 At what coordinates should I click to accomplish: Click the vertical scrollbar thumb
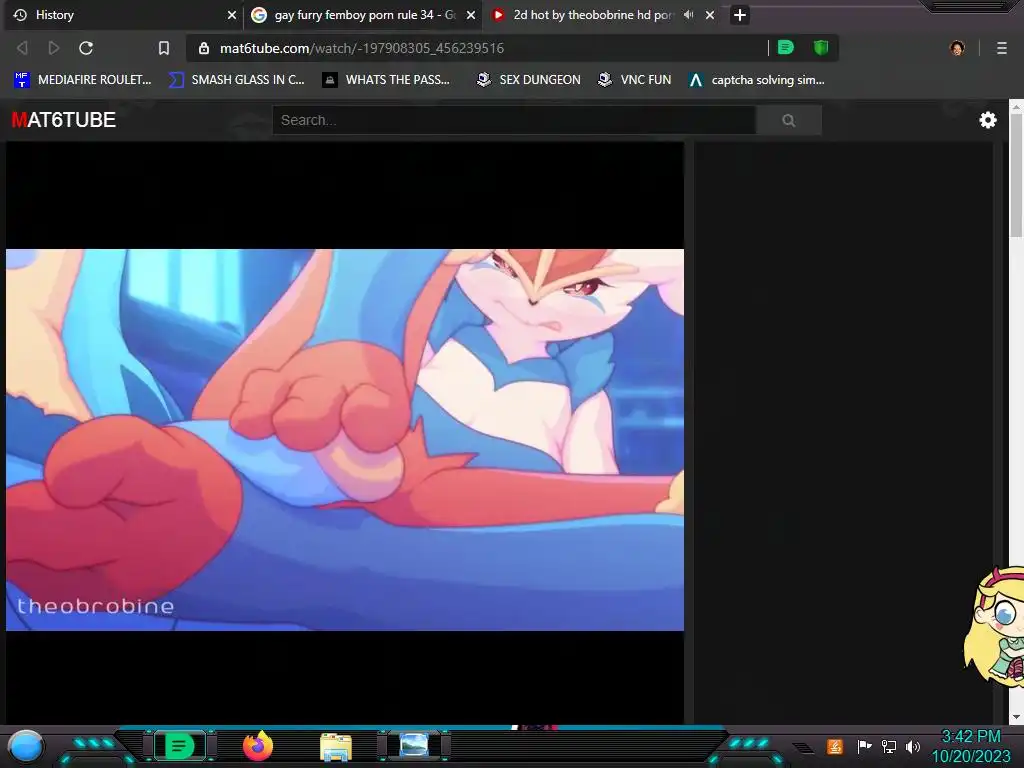click(x=1016, y=176)
